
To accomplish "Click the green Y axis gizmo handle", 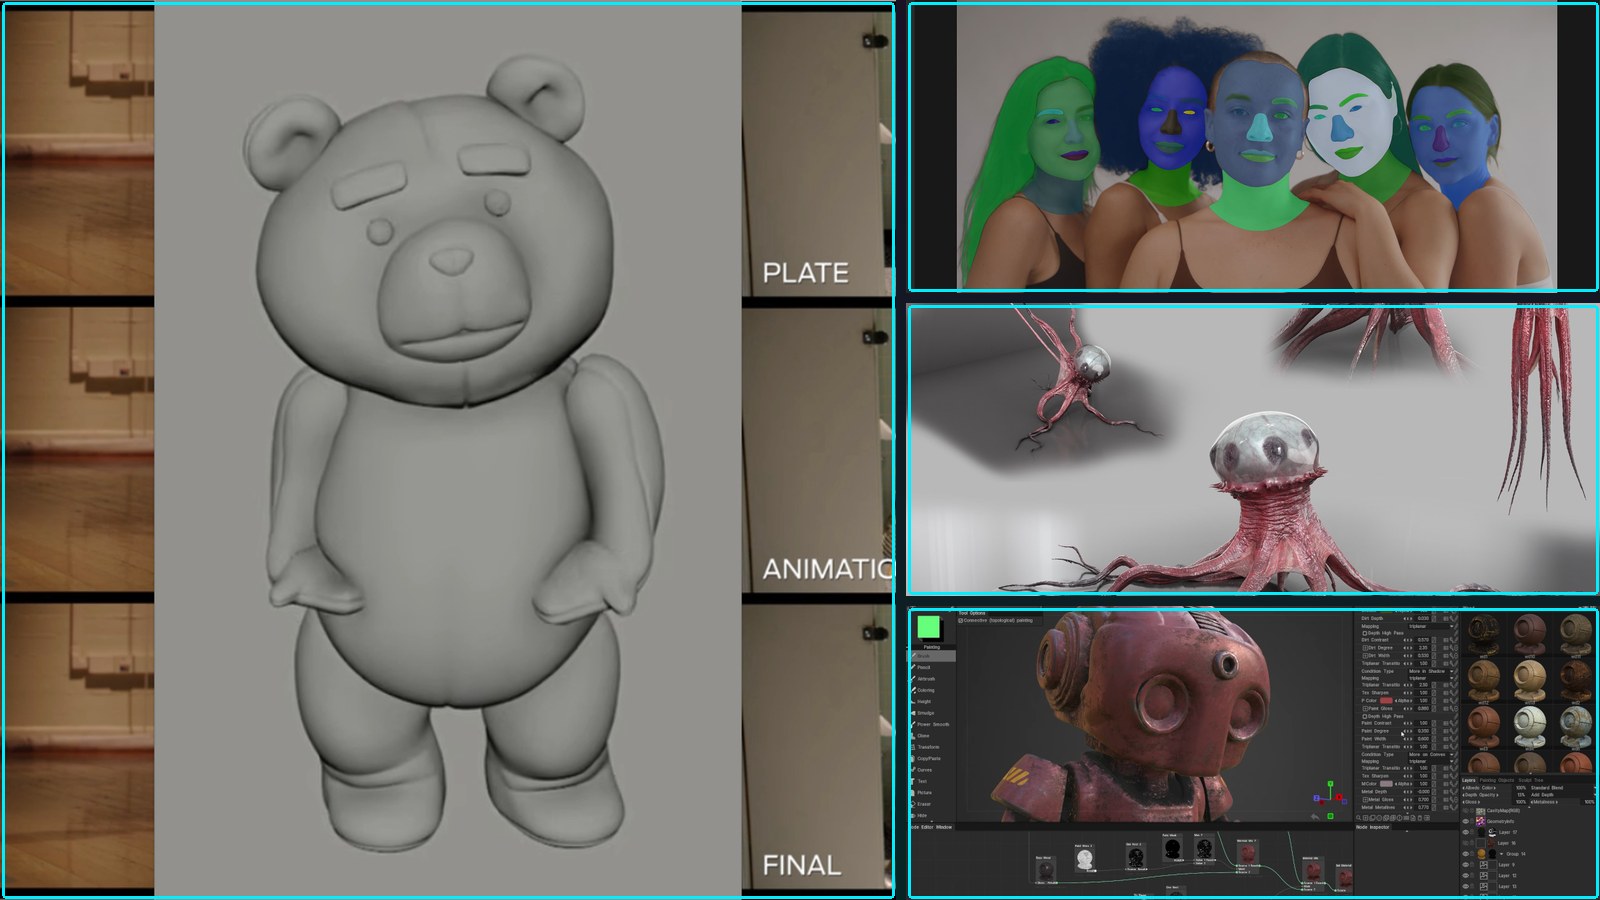I will pyautogui.click(x=1330, y=784).
